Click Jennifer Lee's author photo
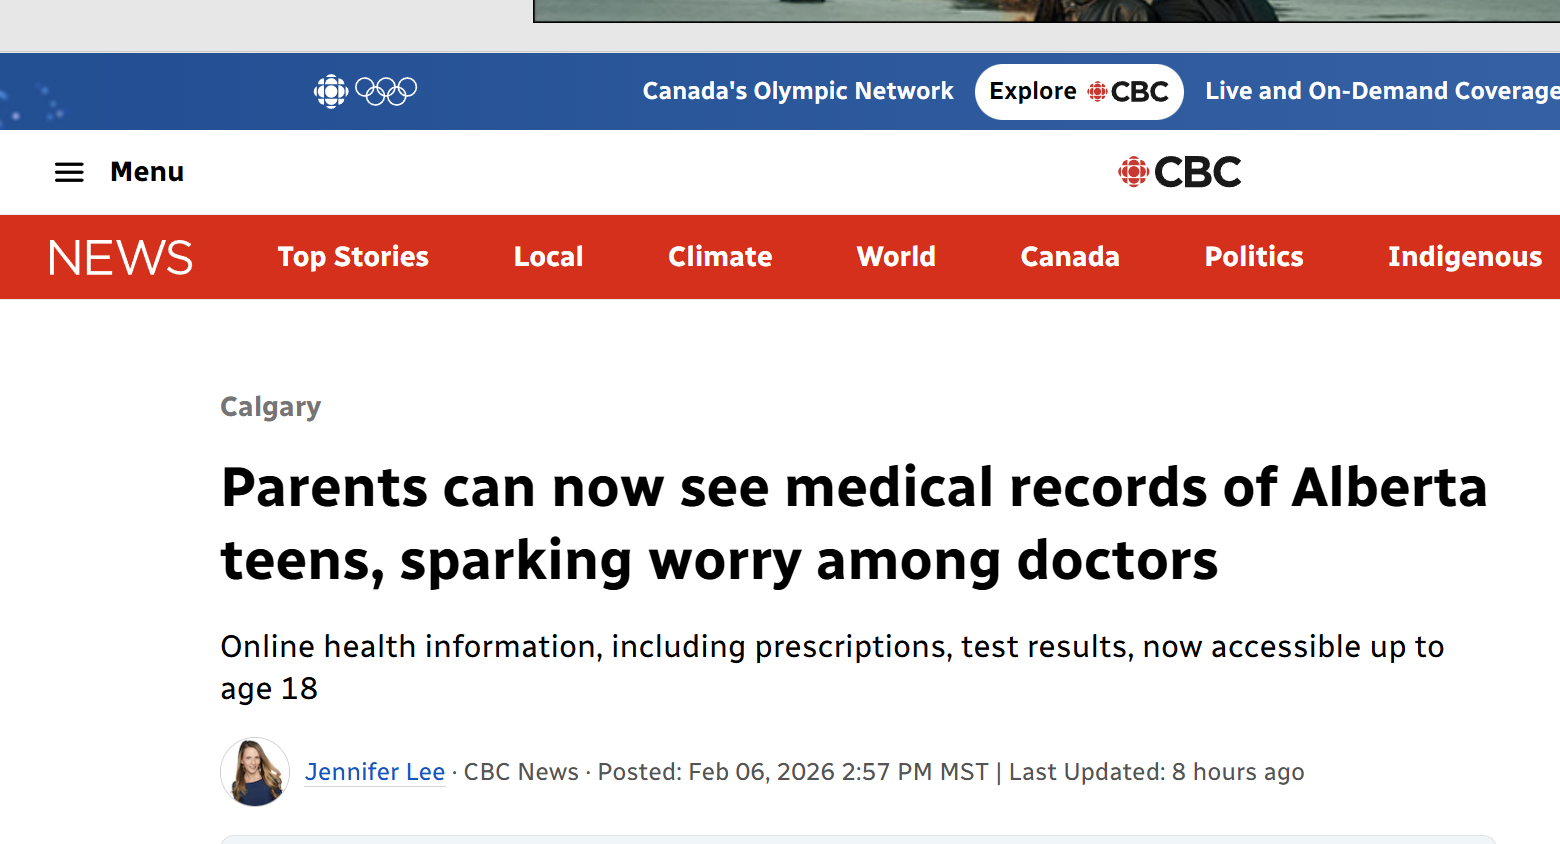Image resolution: width=1560 pixels, height=844 pixels. click(255, 772)
